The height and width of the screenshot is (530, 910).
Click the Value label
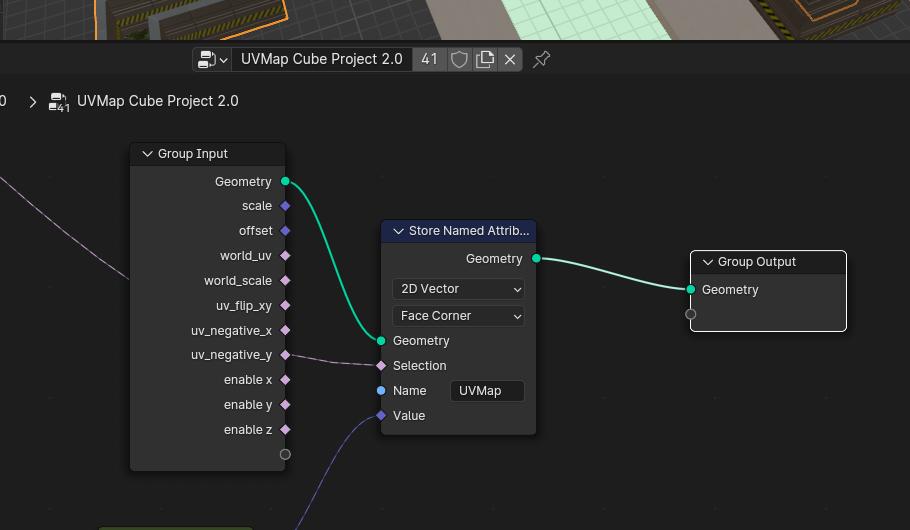pos(409,416)
